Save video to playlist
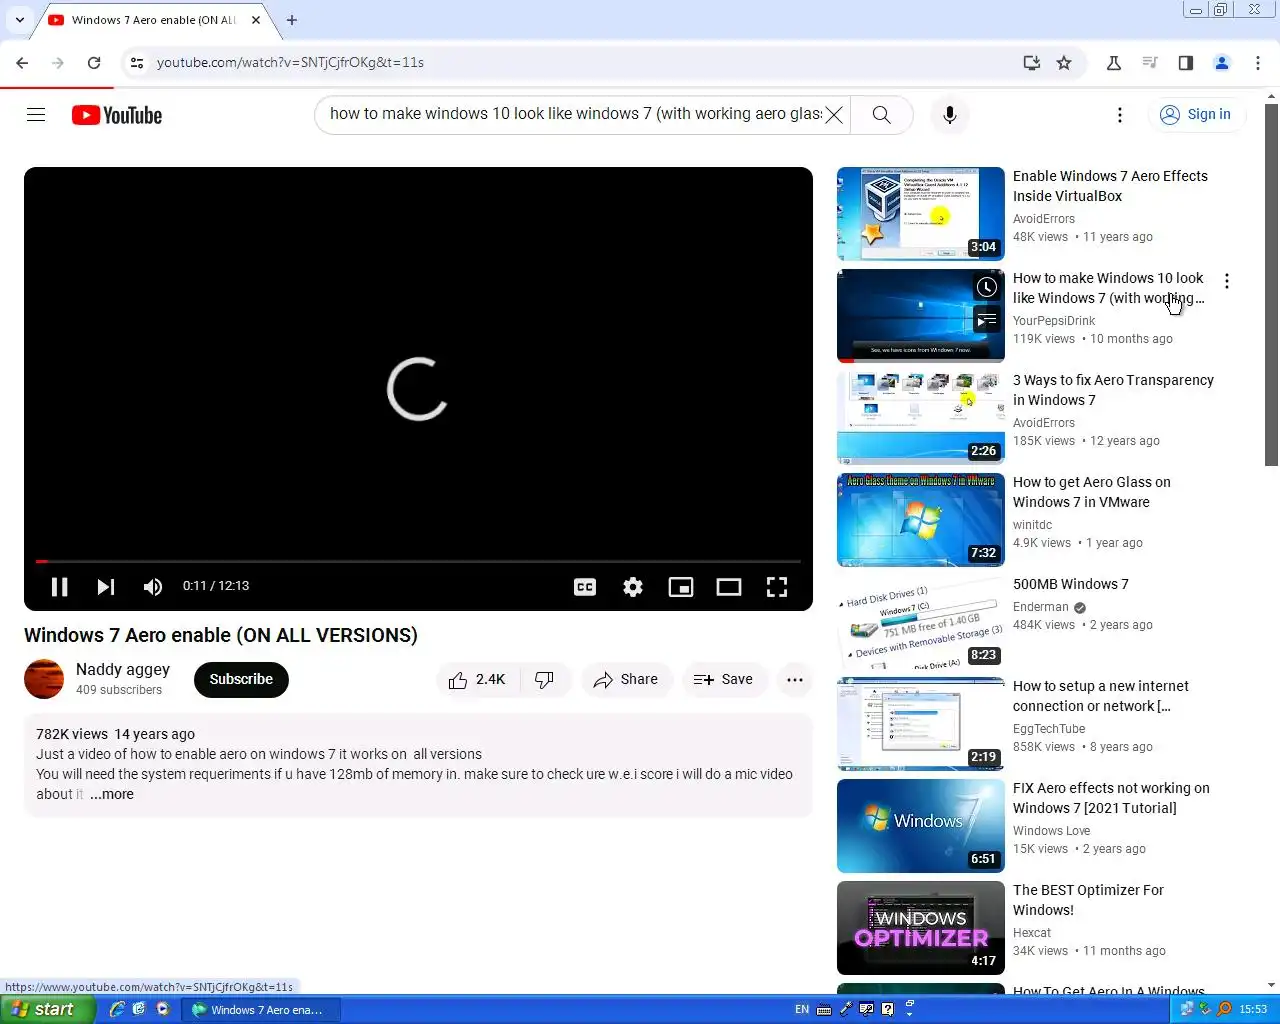 (723, 680)
